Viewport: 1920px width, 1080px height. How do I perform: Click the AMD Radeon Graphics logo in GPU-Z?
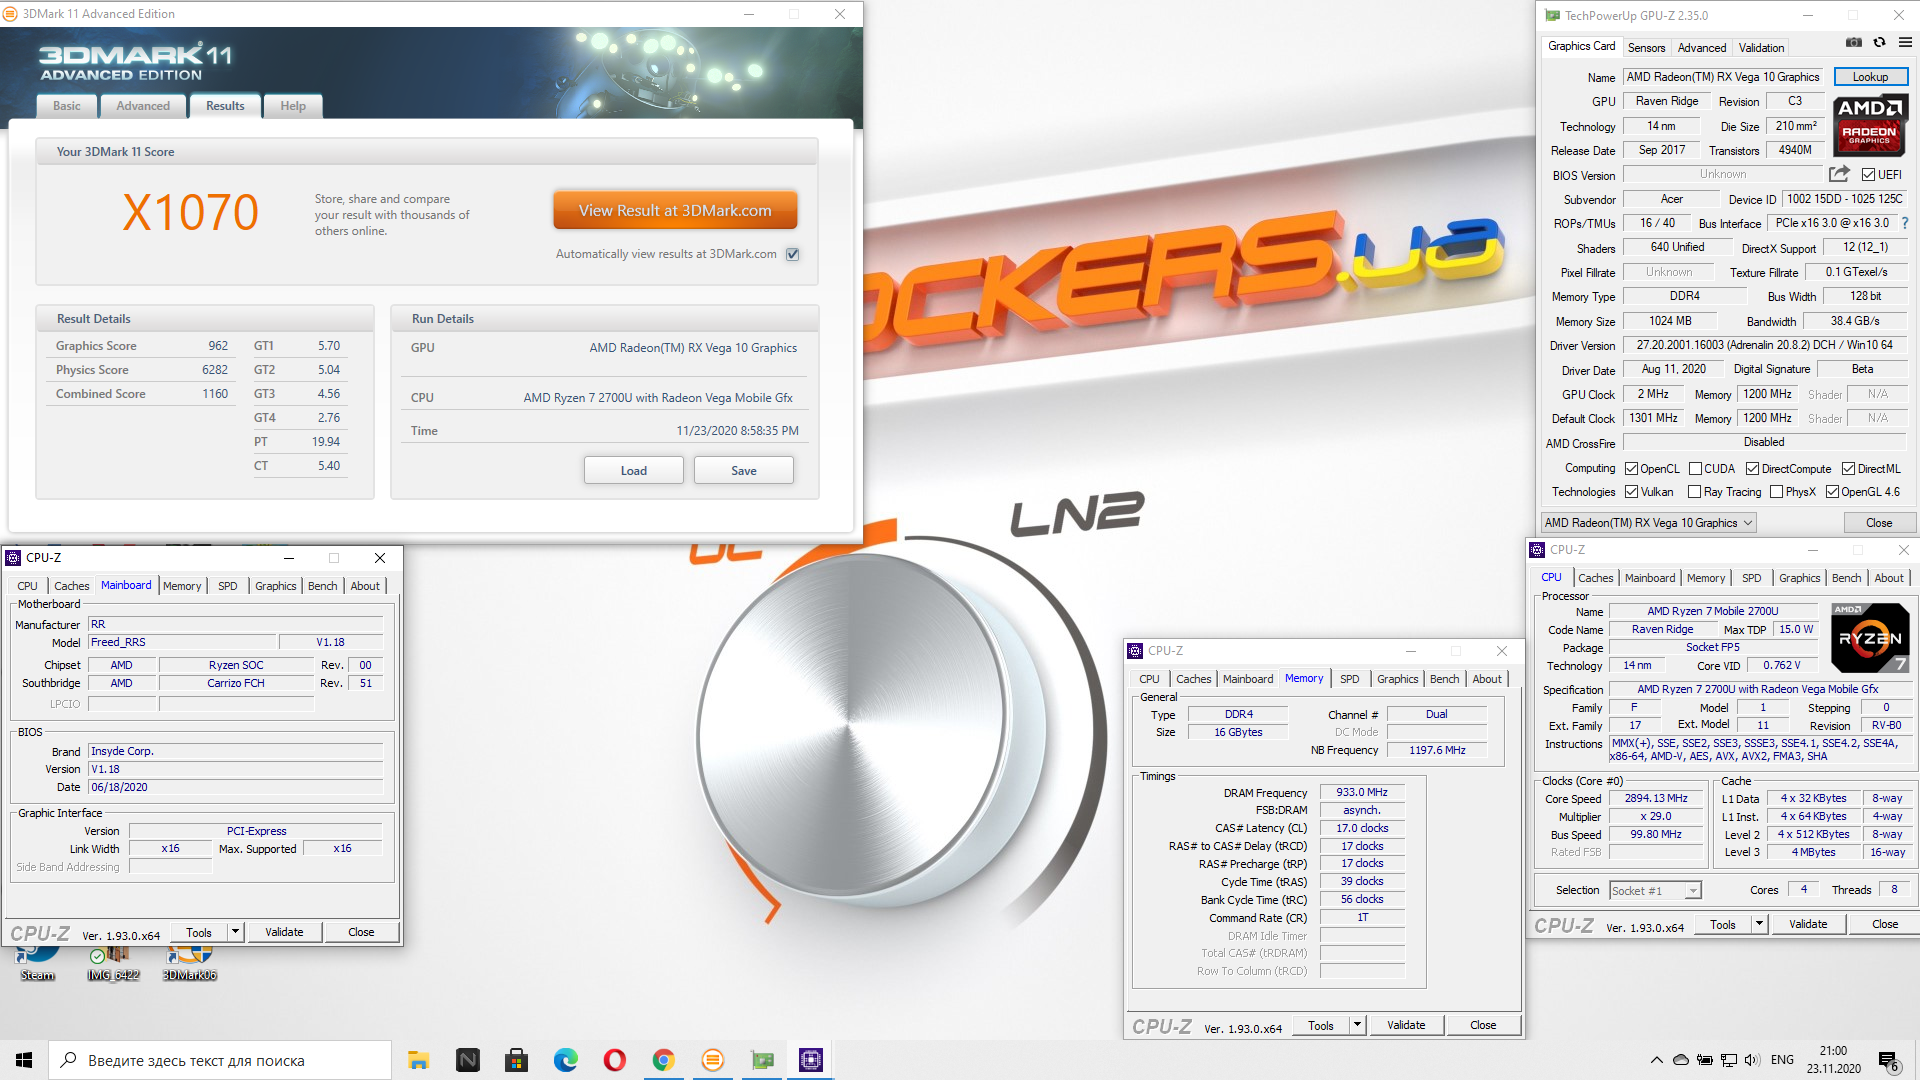[1870, 125]
